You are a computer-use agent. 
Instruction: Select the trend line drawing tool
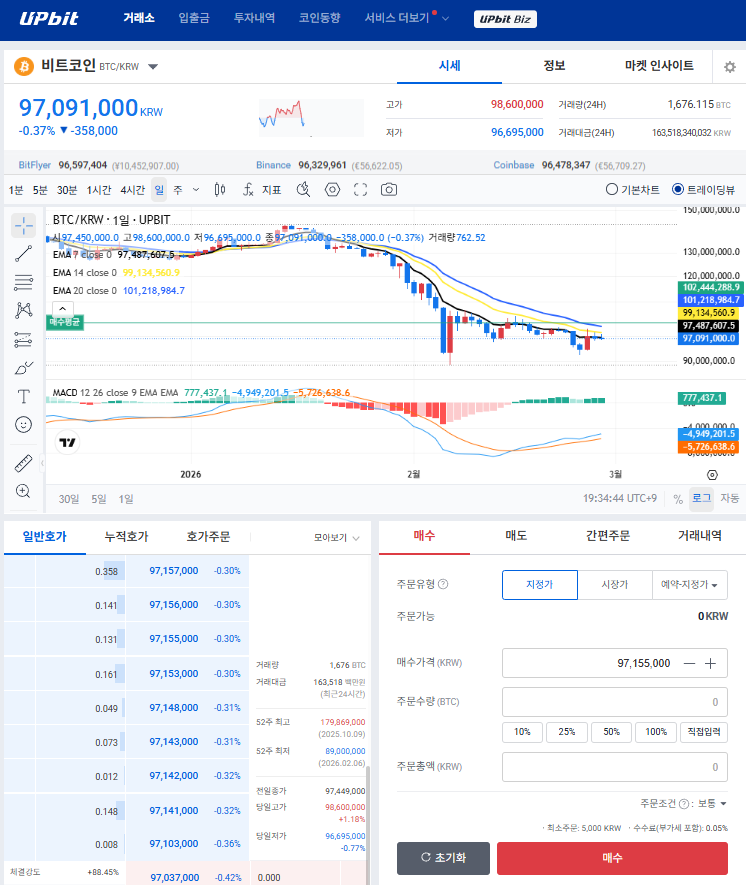coord(23,254)
